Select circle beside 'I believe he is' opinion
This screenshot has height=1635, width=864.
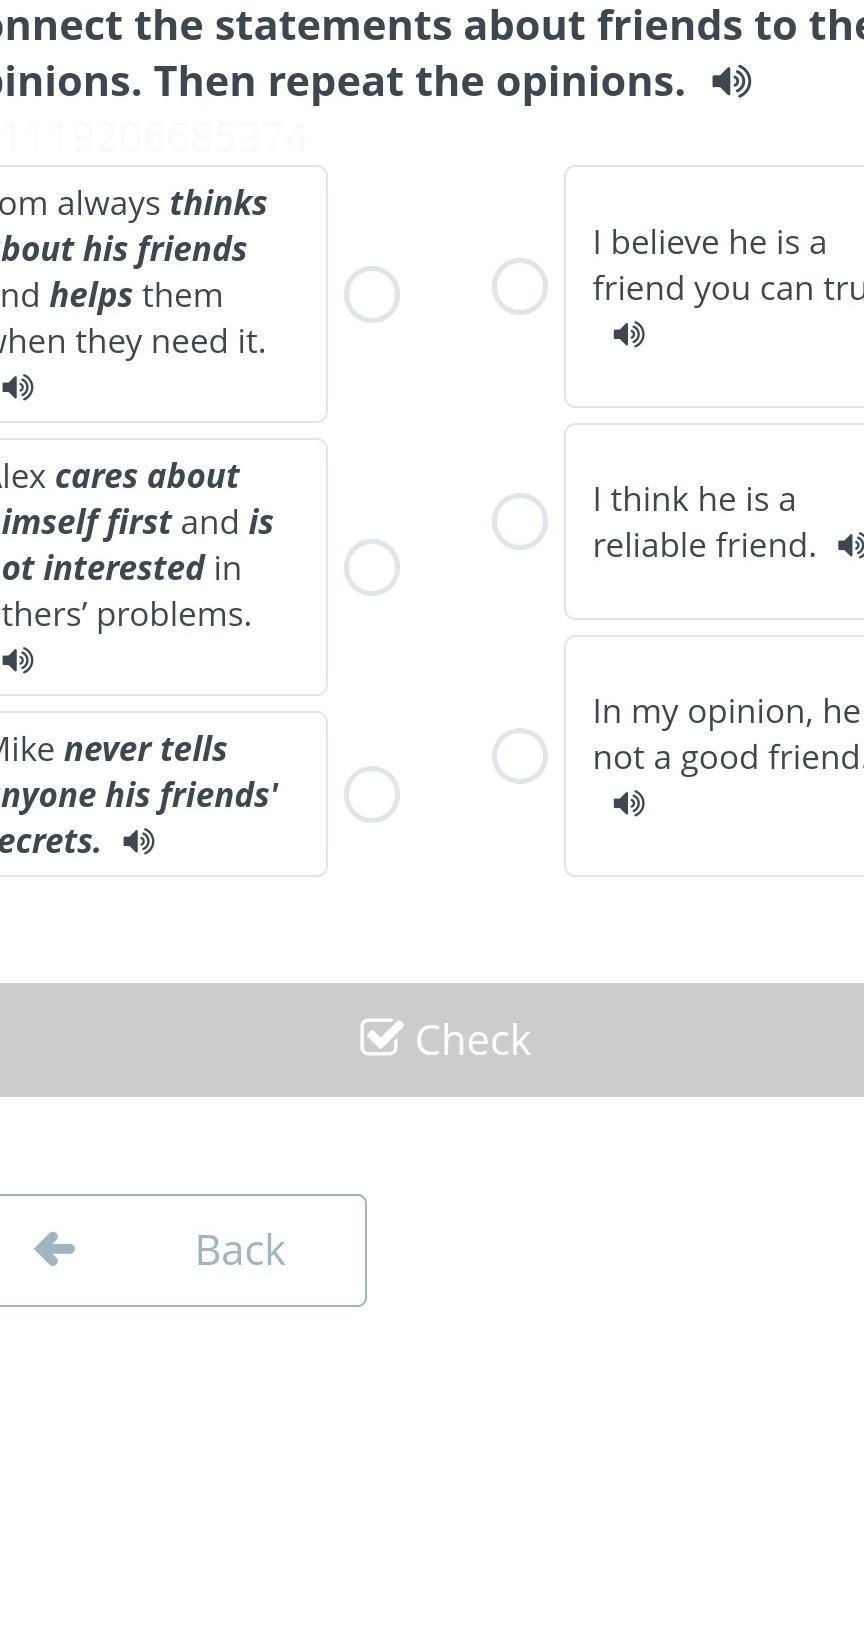pyautogui.click(x=520, y=287)
